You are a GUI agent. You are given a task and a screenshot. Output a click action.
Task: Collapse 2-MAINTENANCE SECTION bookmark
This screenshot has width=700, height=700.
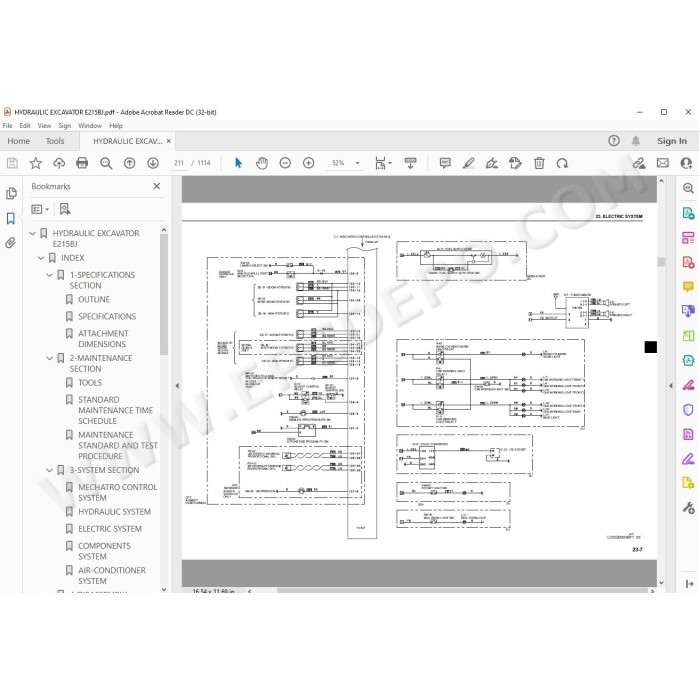(50, 358)
